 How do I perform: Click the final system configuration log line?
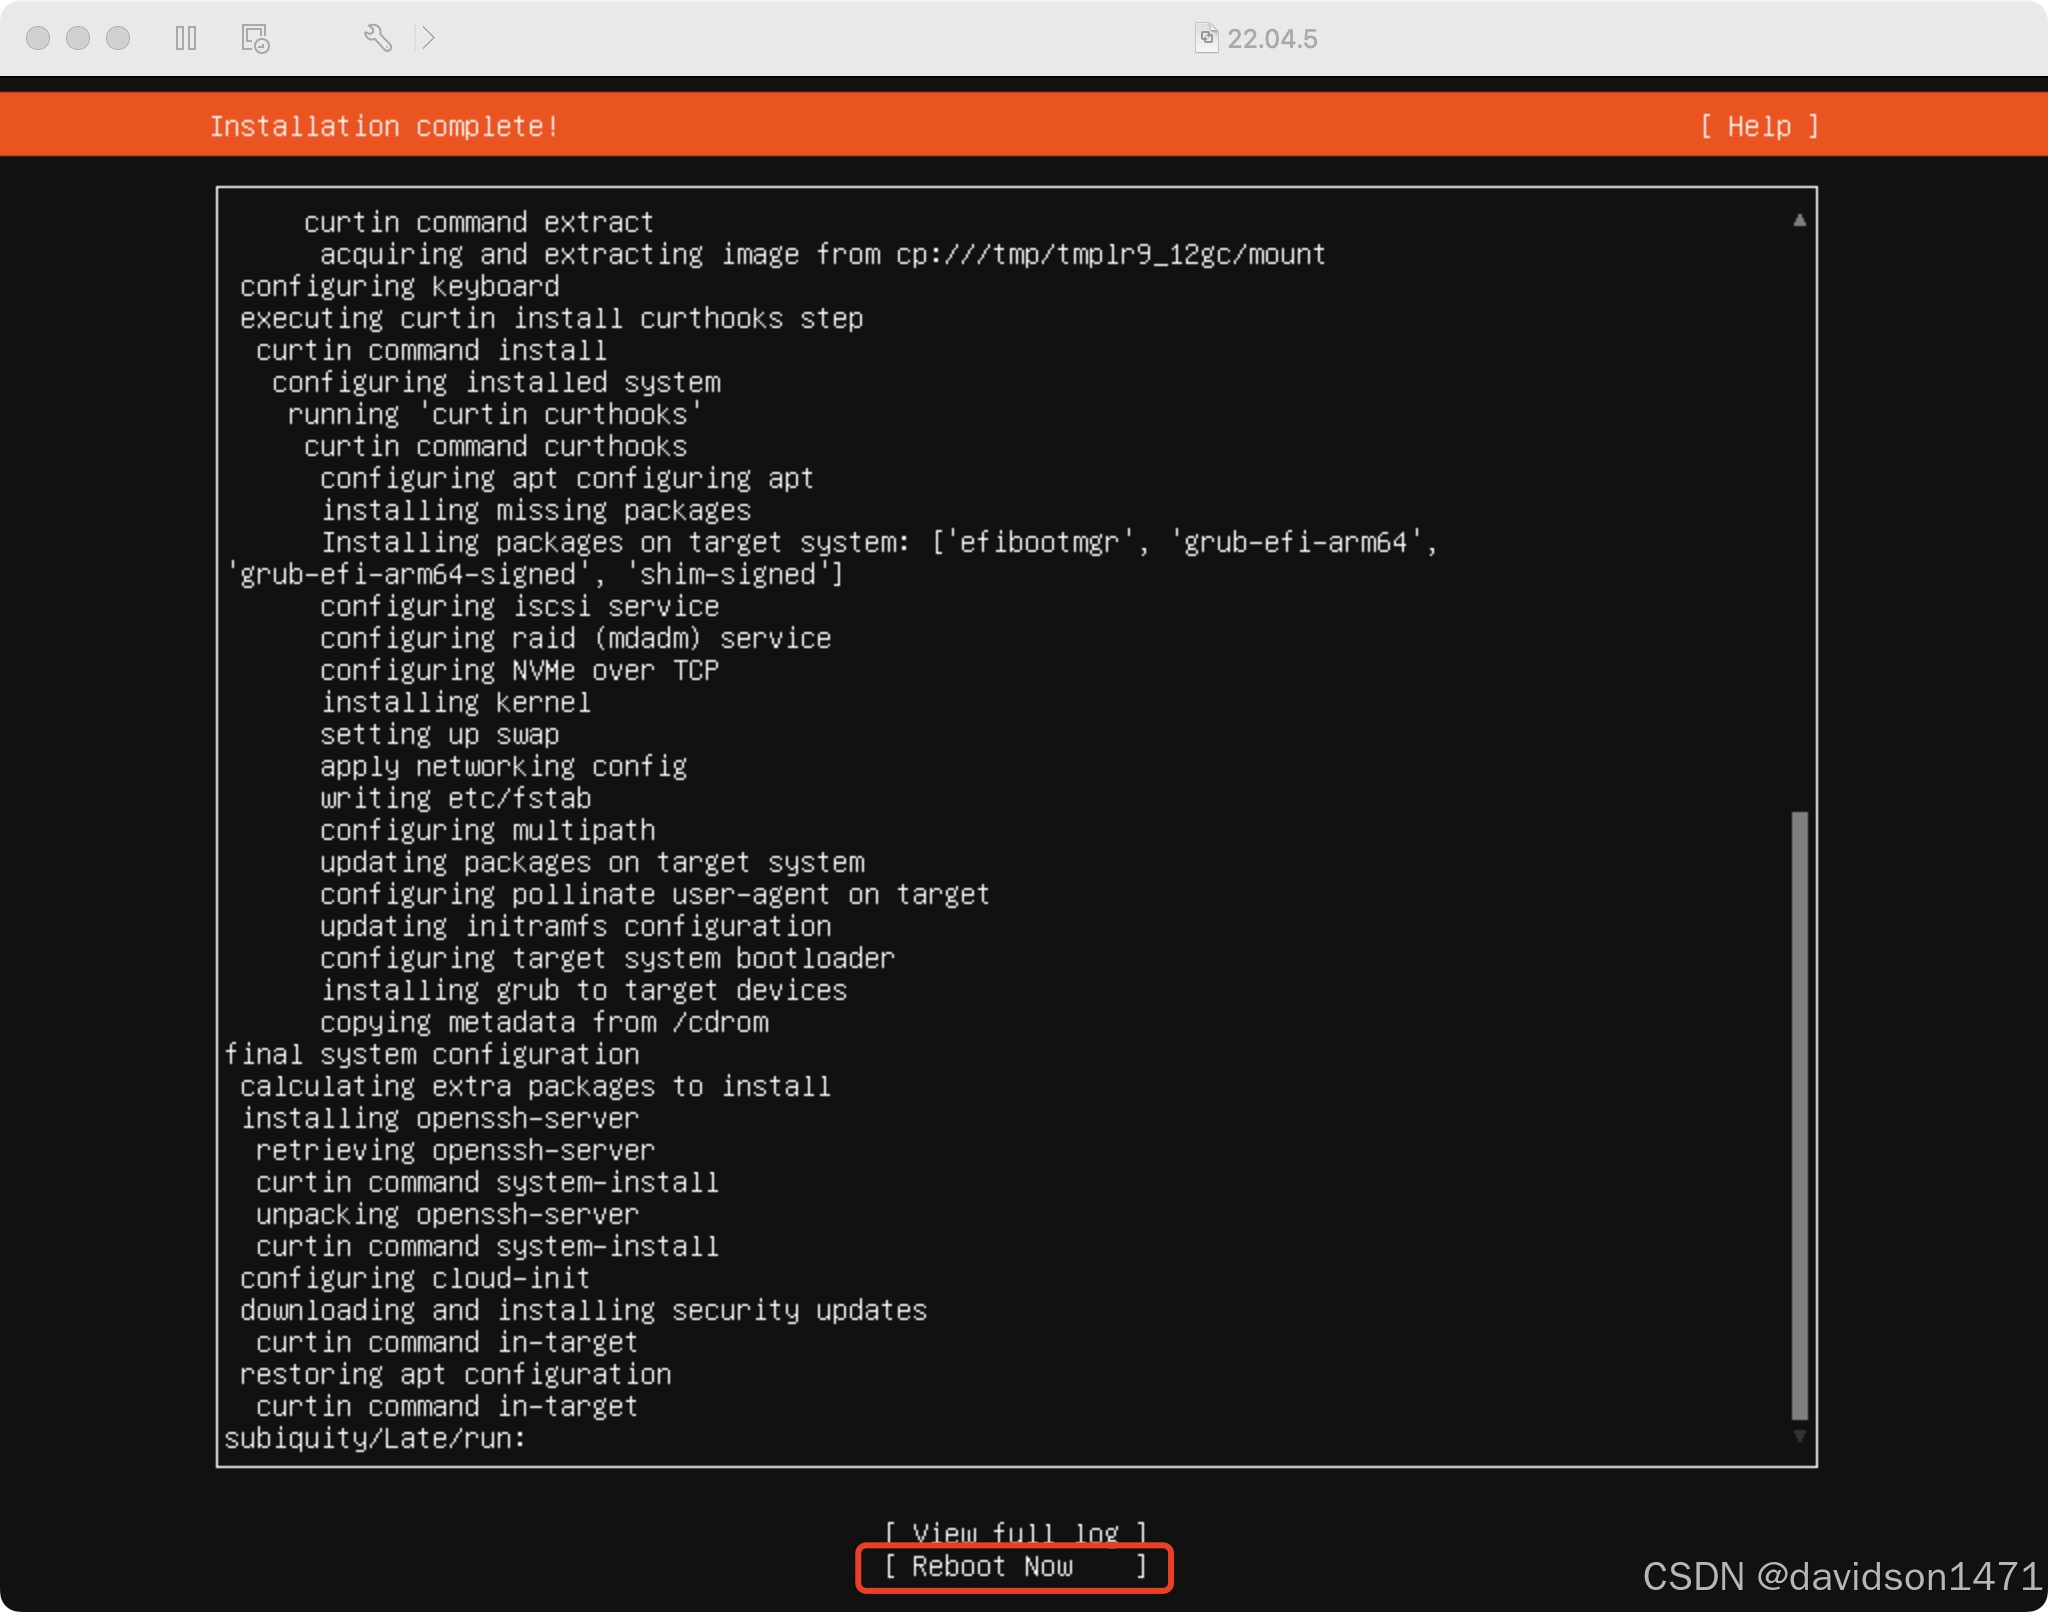[431, 1054]
